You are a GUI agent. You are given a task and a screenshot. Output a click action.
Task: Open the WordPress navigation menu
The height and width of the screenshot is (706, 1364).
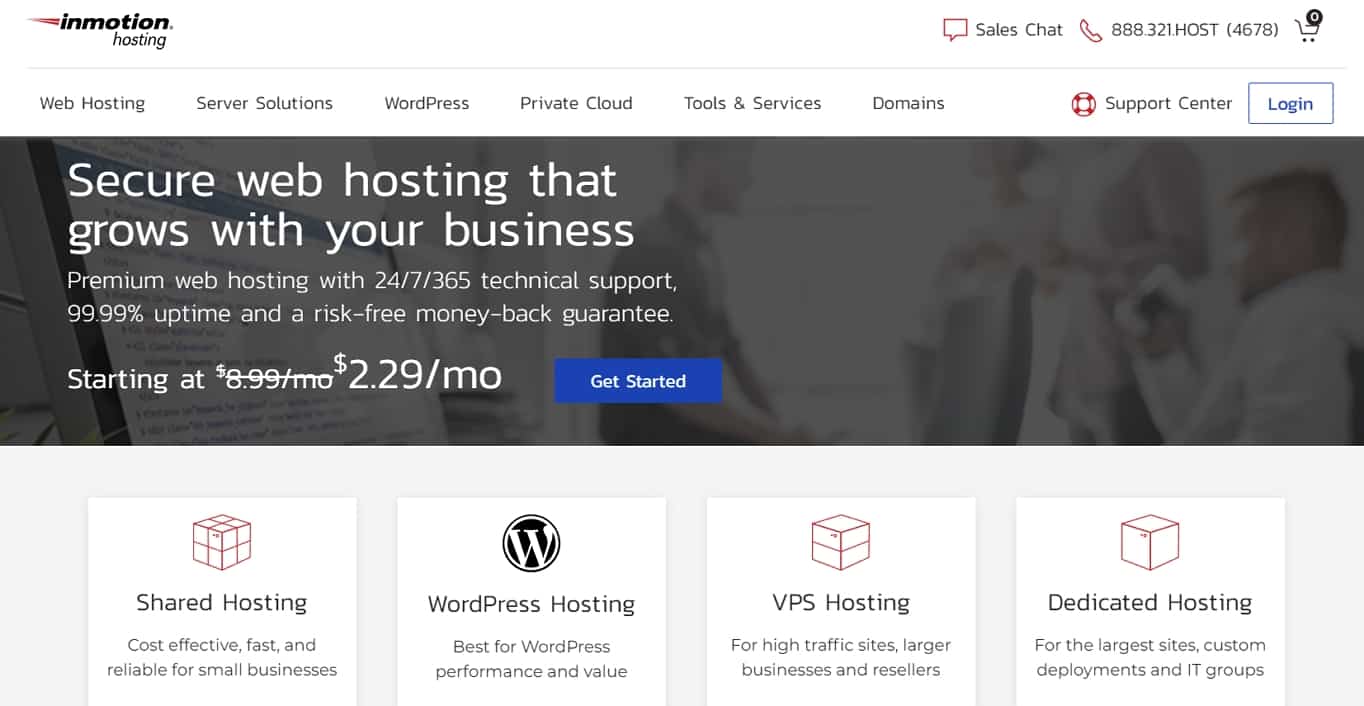coord(427,103)
